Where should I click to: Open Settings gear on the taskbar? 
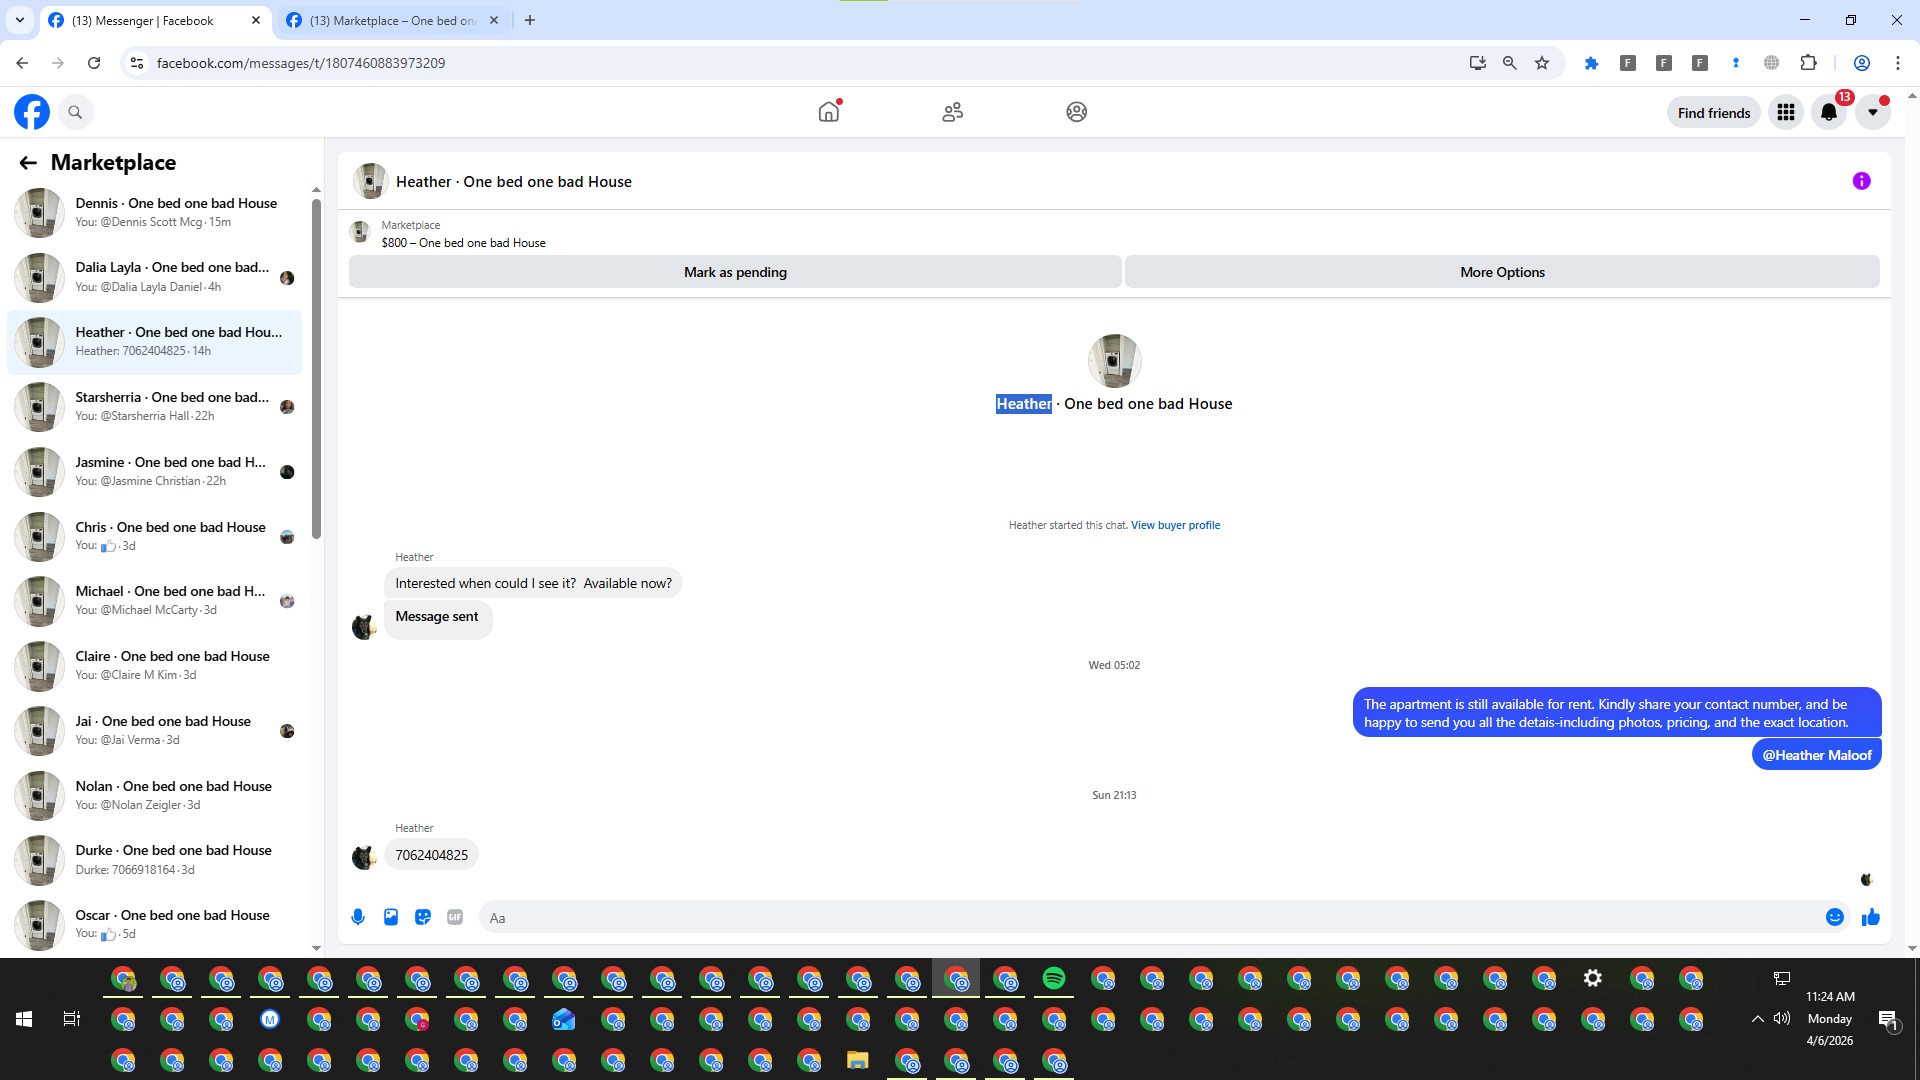1593,978
